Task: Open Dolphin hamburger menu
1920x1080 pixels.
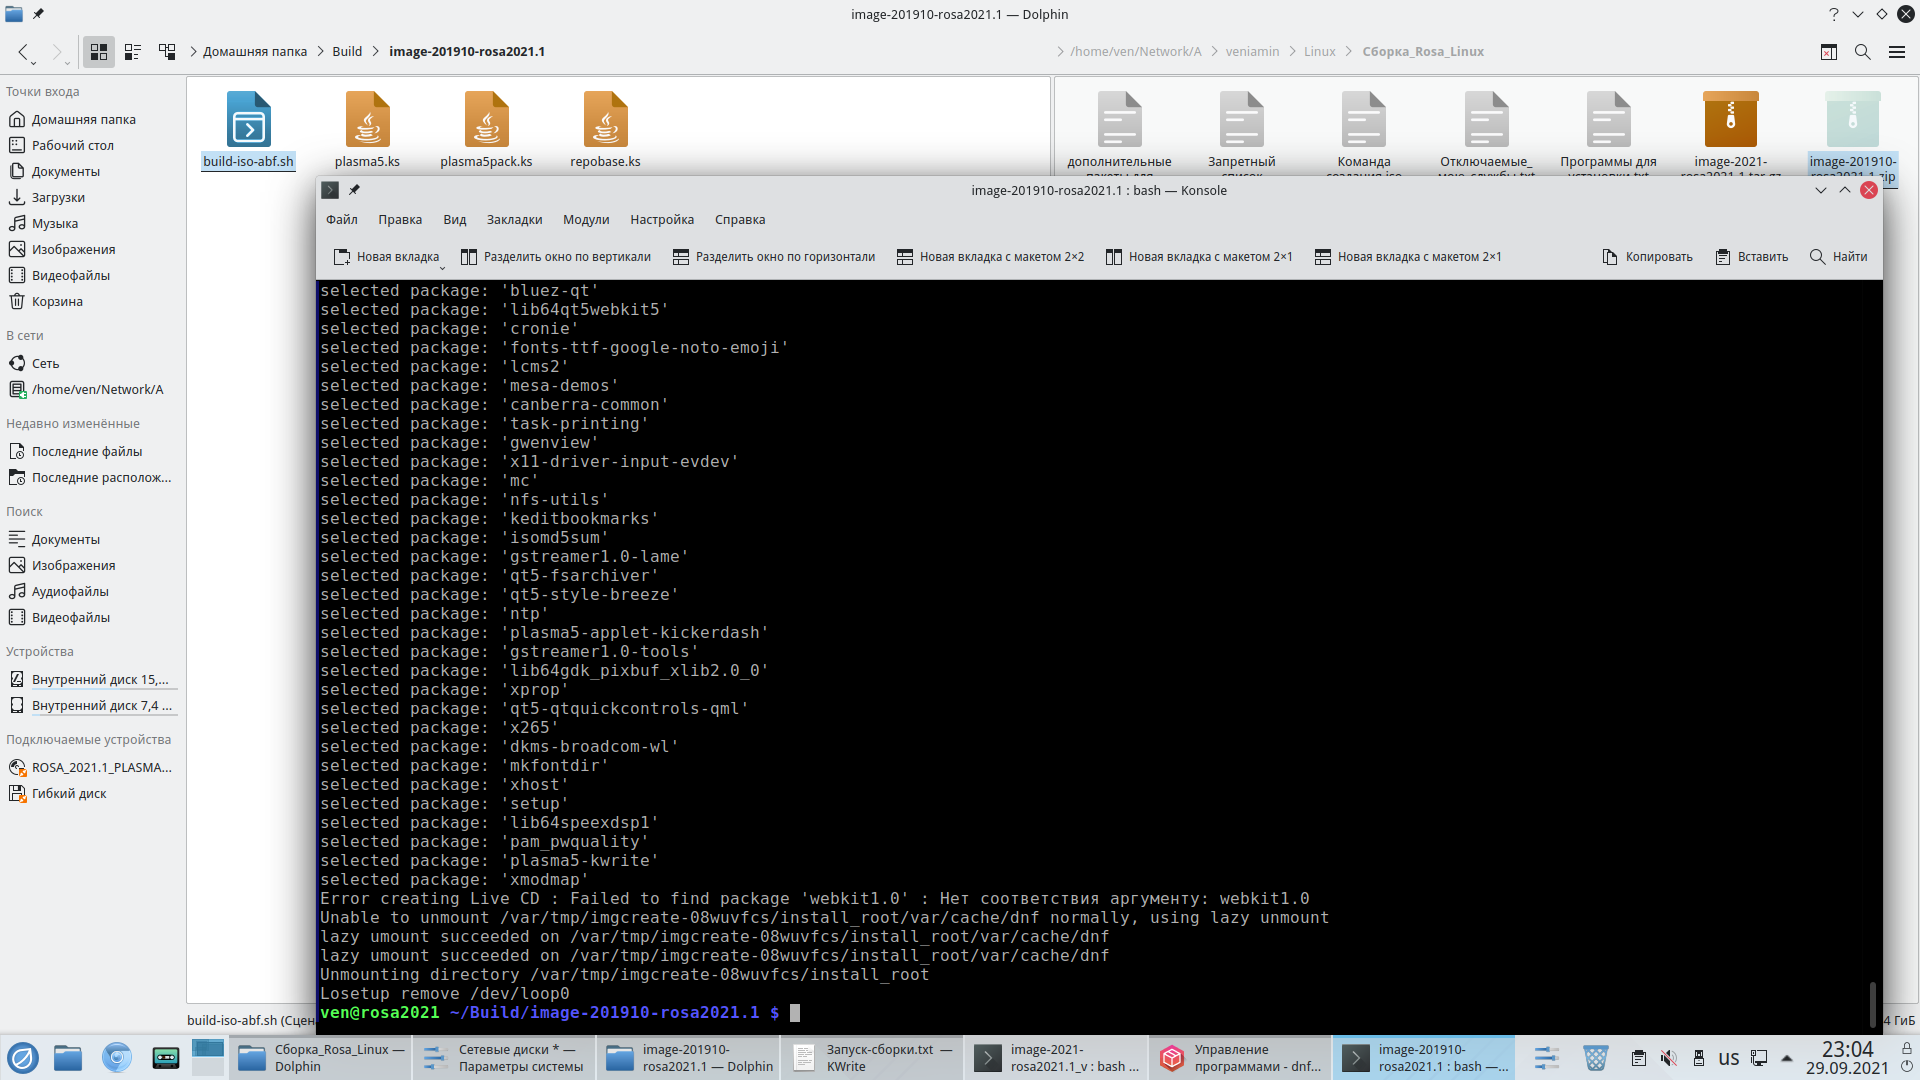Action: pos(1896,52)
